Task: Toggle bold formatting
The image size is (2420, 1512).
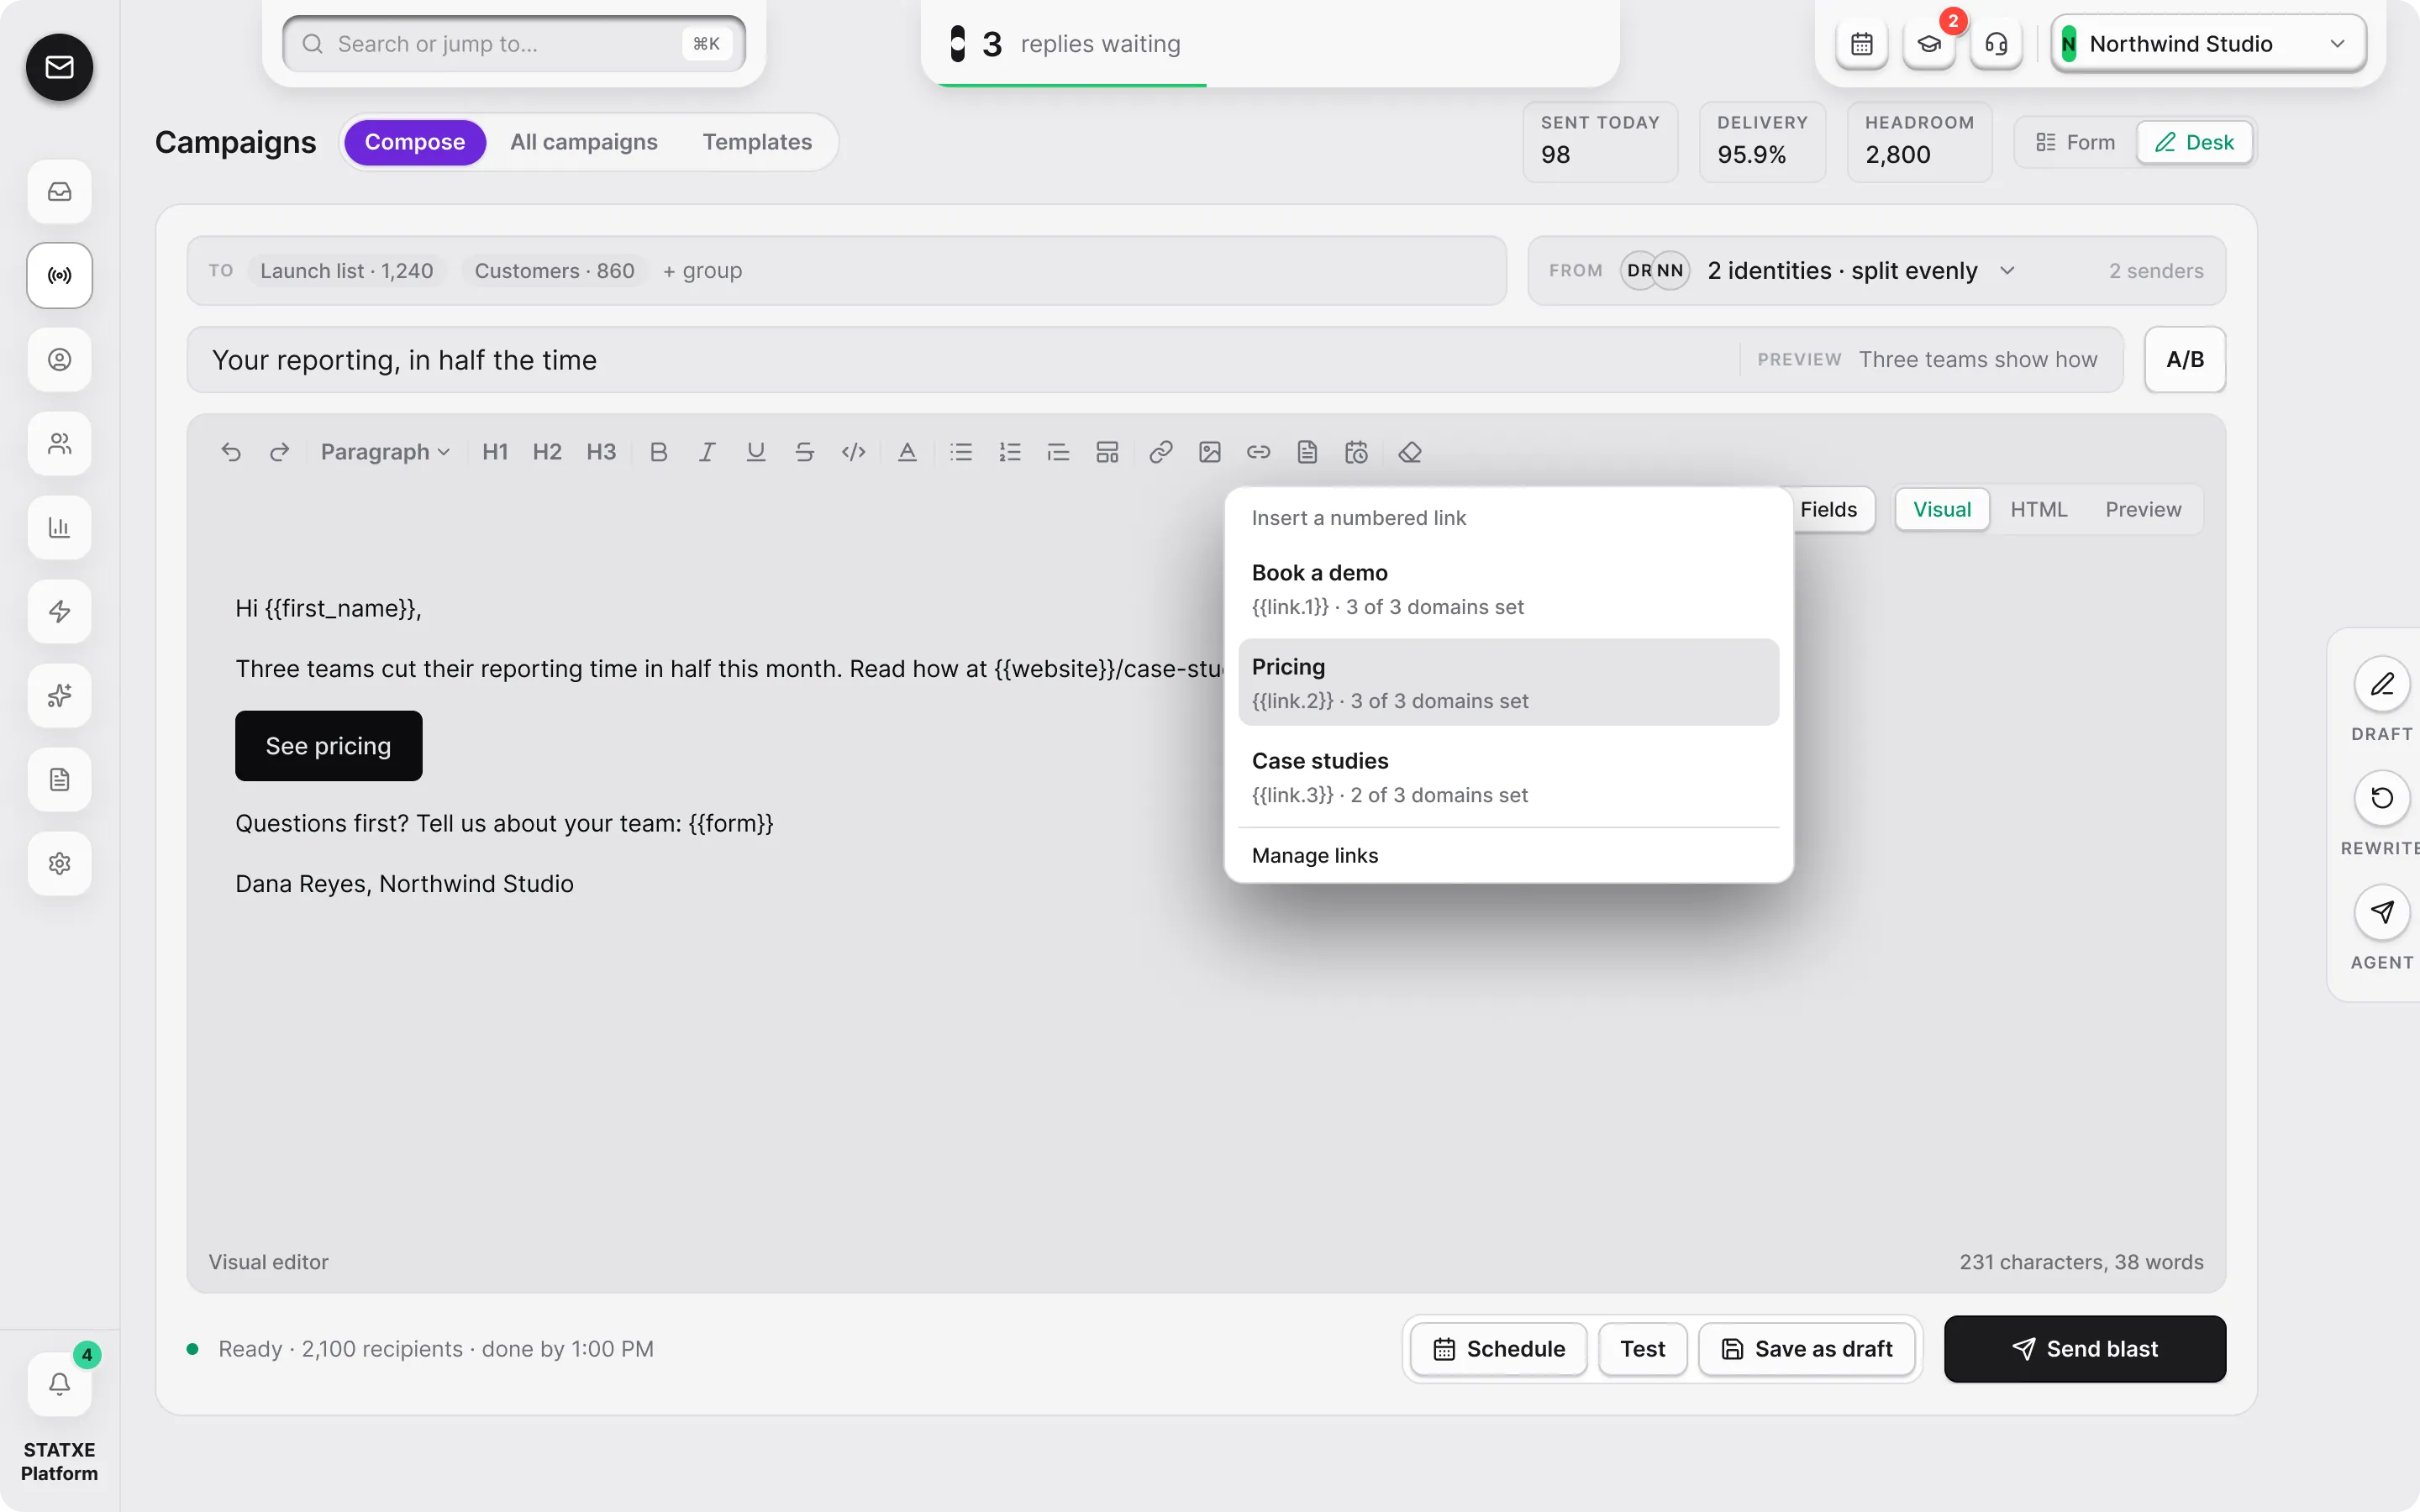Action: pos(658,452)
